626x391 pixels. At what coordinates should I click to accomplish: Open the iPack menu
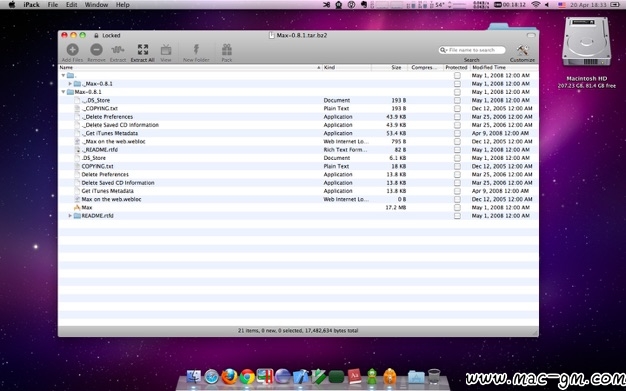click(x=32, y=5)
